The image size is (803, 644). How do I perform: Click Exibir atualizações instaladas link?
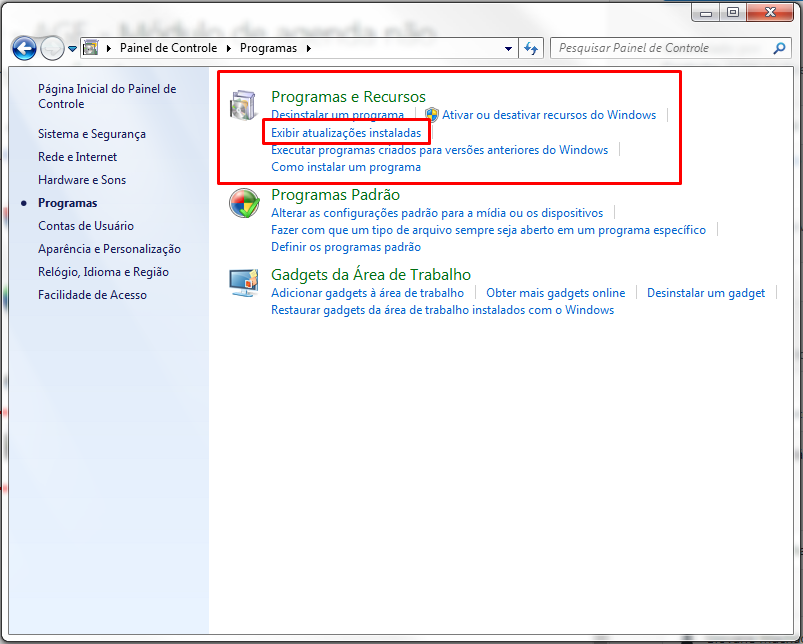[346, 133]
